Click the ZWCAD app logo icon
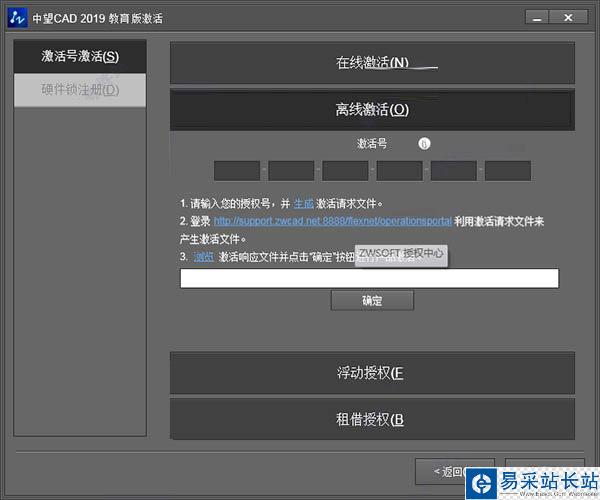This screenshot has width=600, height=500. pos(17,18)
